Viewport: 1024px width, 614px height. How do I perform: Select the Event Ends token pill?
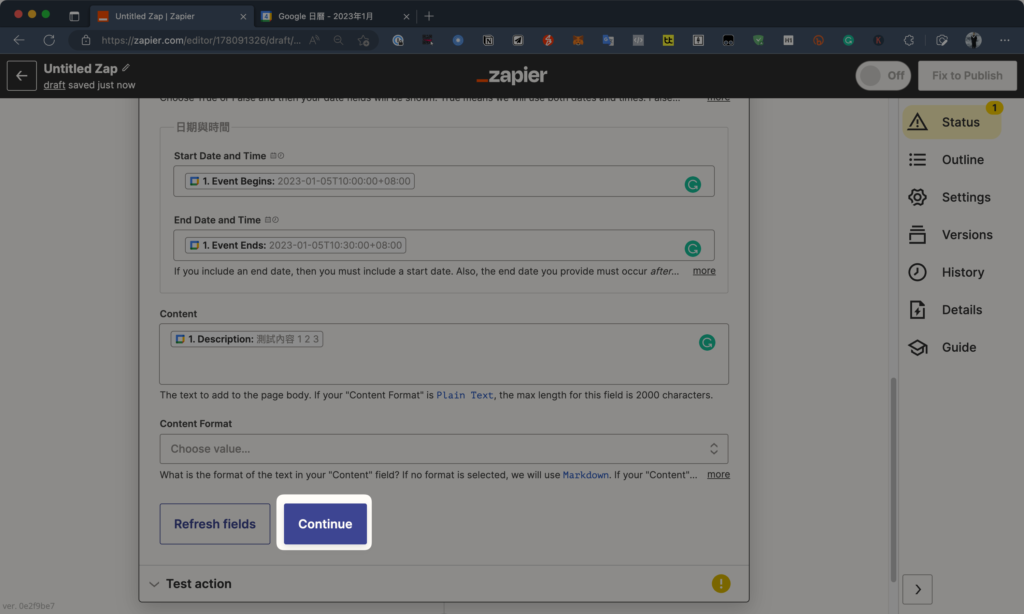pyautogui.click(x=295, y=245)
